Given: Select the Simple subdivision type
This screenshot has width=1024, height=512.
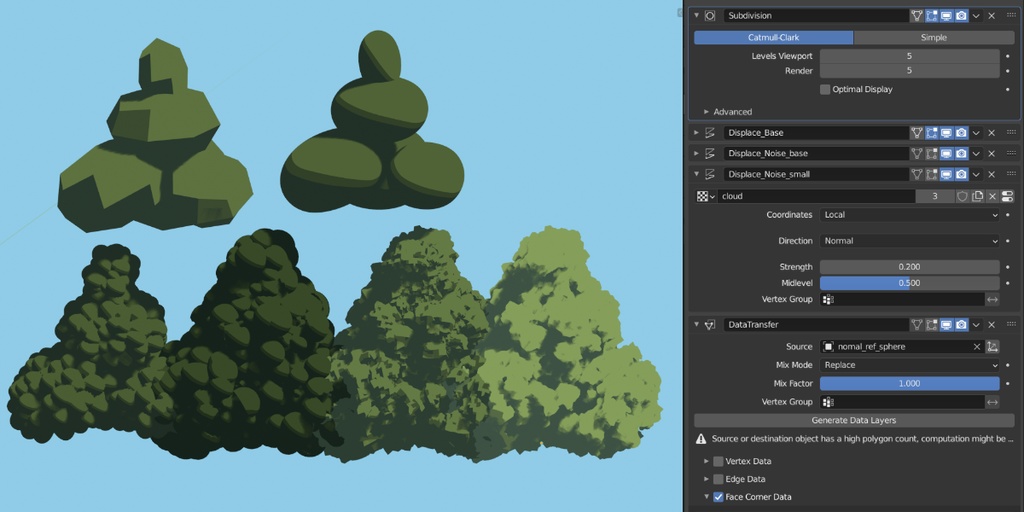Looking at the screenshot, I should (x=933, y=38).
